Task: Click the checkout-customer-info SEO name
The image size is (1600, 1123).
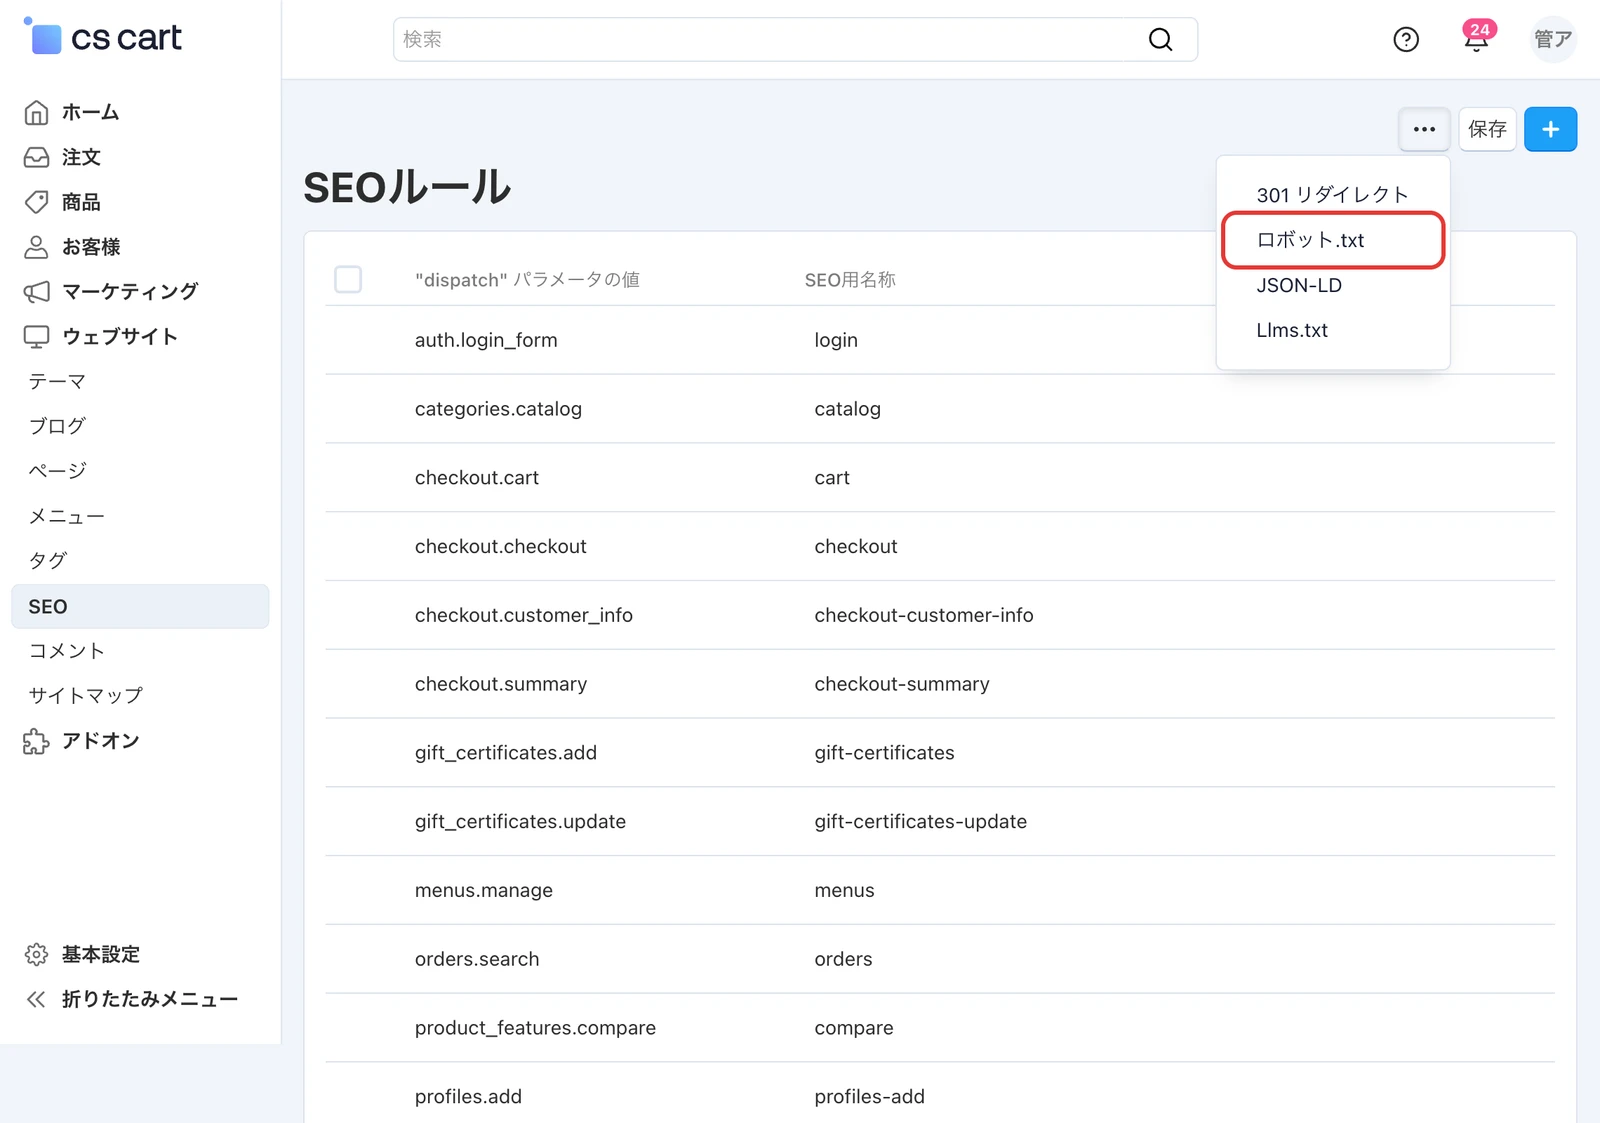Action: (924, 615)
